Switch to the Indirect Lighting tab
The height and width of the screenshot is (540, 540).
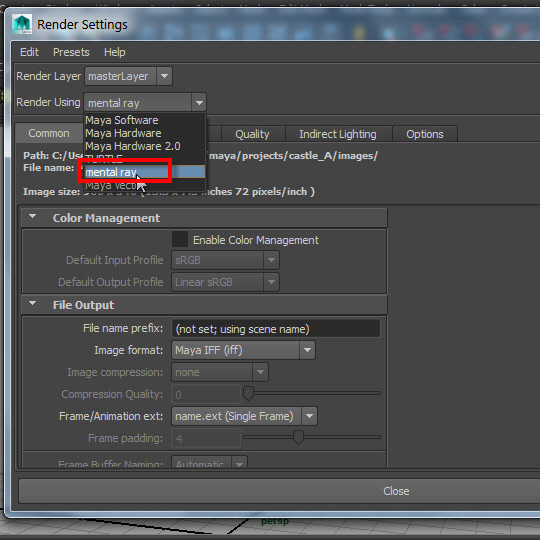click(338, 134)
